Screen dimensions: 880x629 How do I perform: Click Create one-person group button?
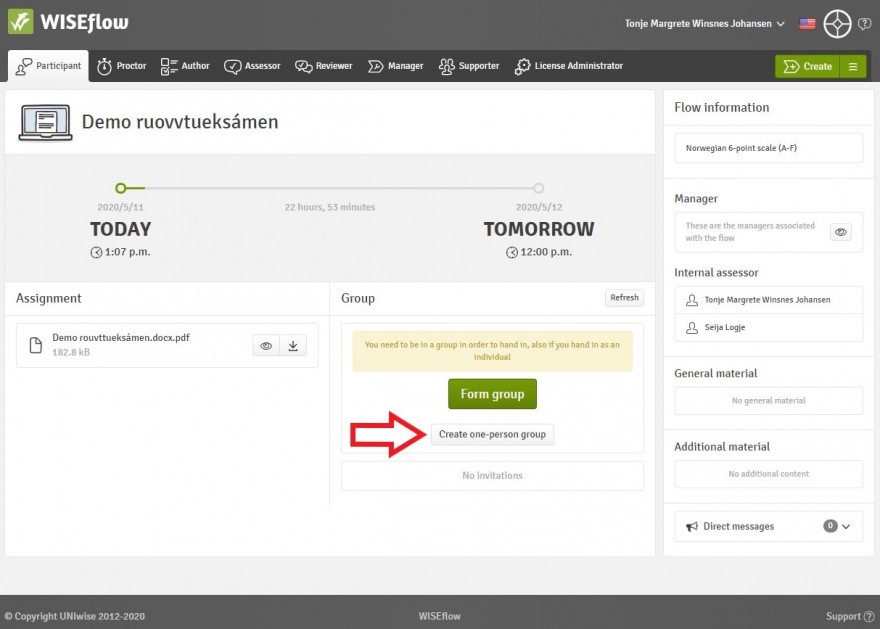click(492, 434)
